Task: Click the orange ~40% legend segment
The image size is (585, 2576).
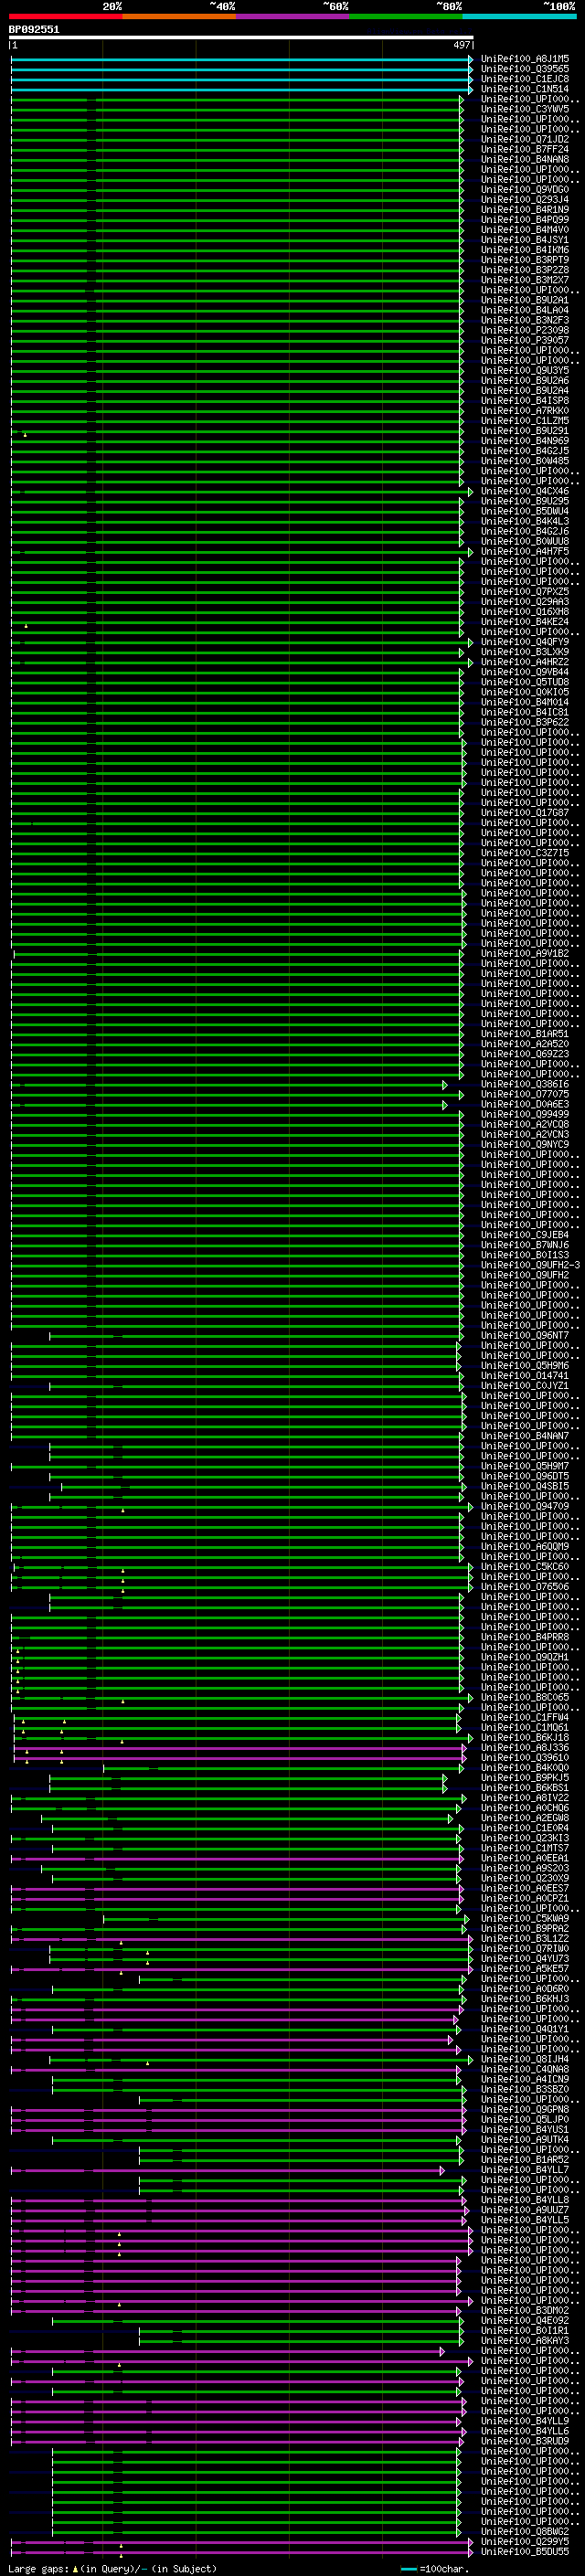Action: click(x=179, y=16)
